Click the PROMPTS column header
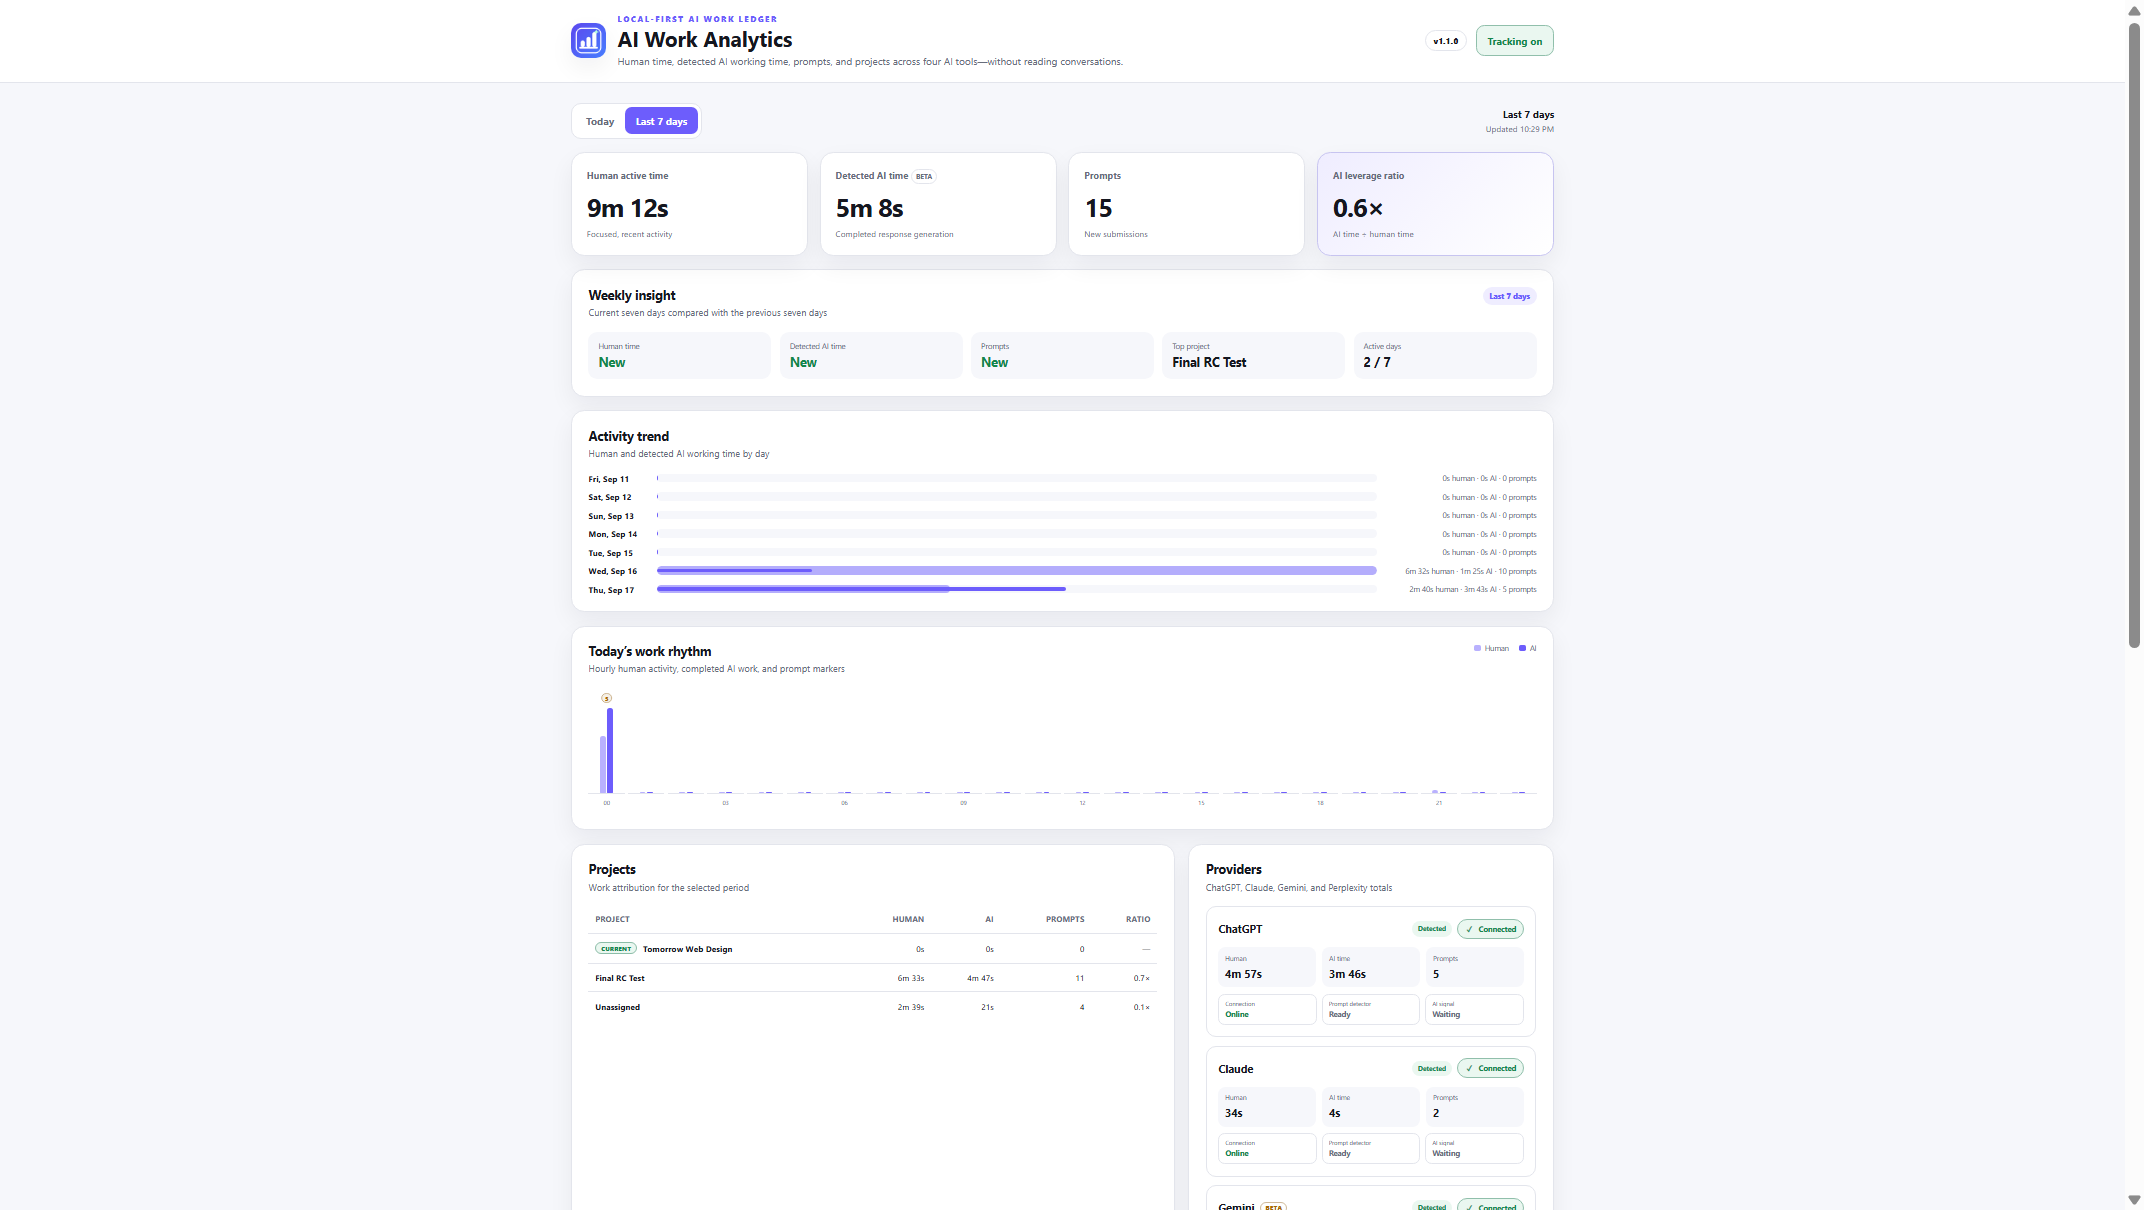The image size is (2144, 1210). [1065, 919]
